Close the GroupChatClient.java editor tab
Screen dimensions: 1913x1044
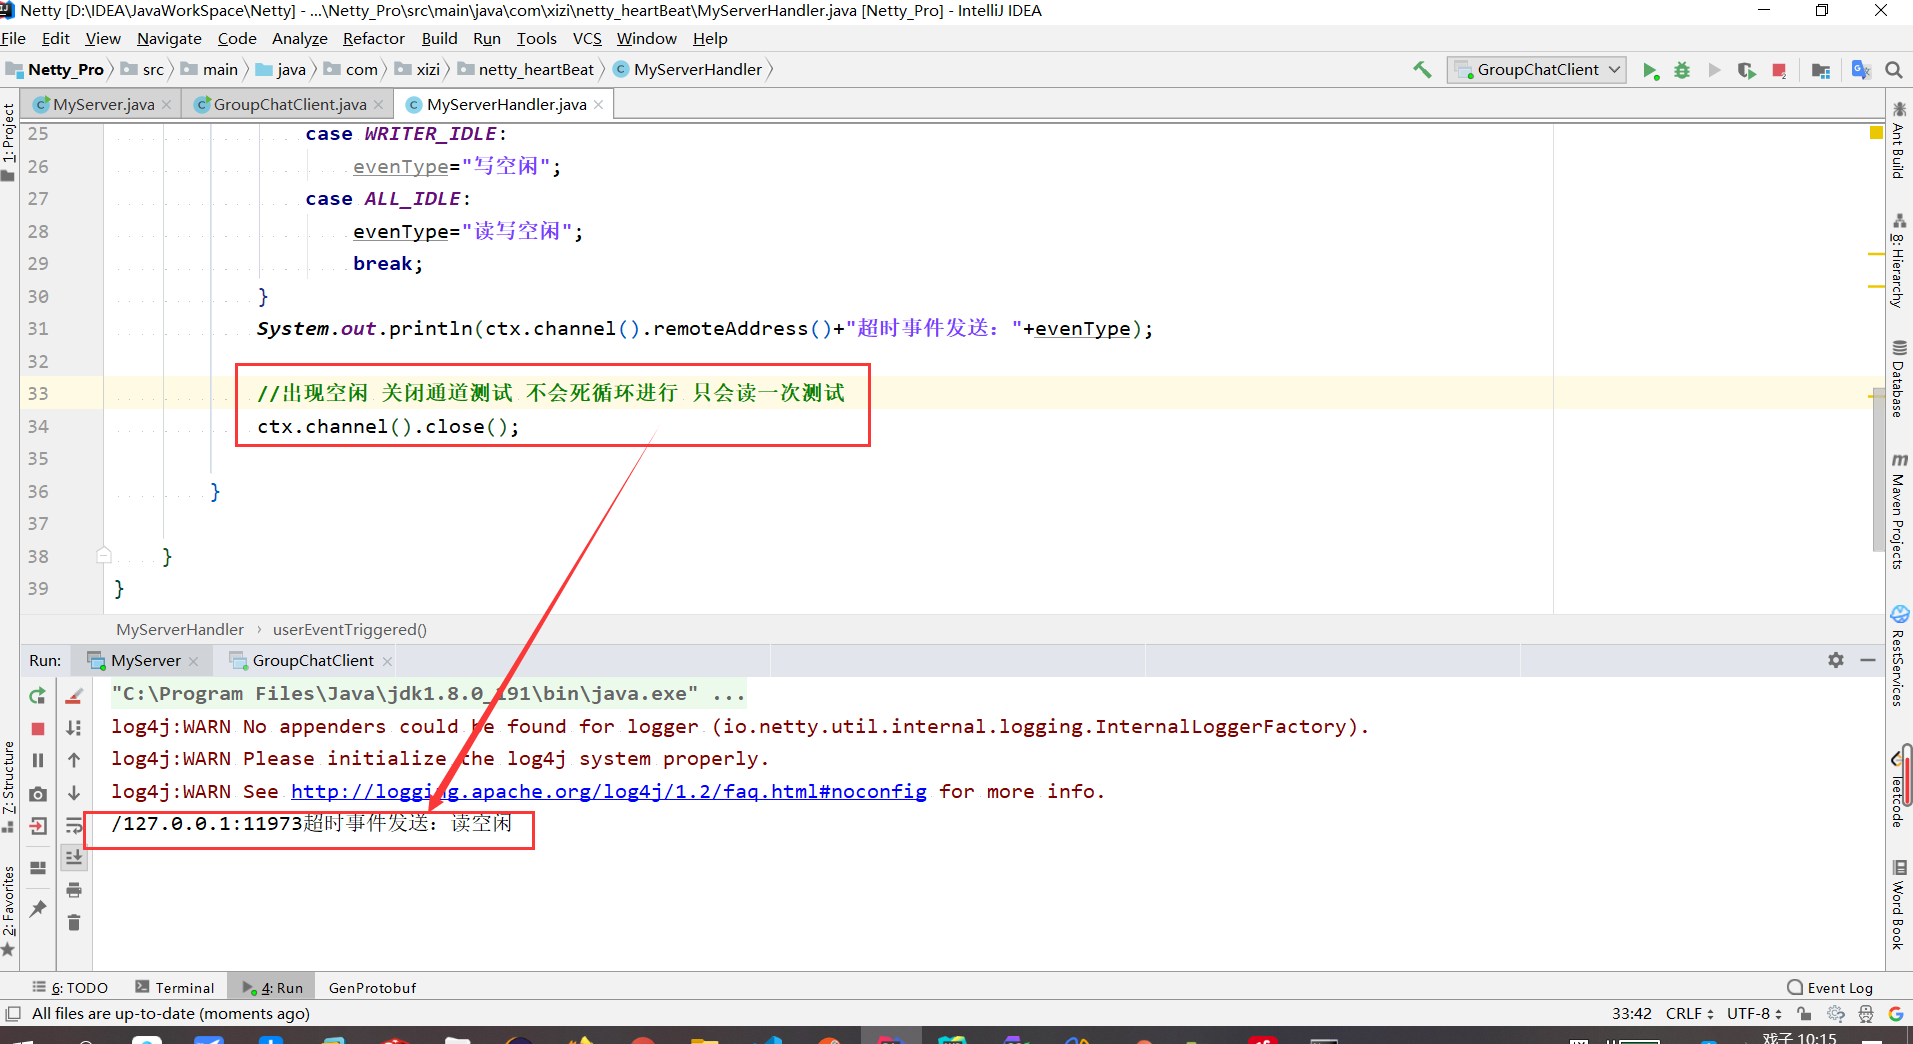(378, 104)
